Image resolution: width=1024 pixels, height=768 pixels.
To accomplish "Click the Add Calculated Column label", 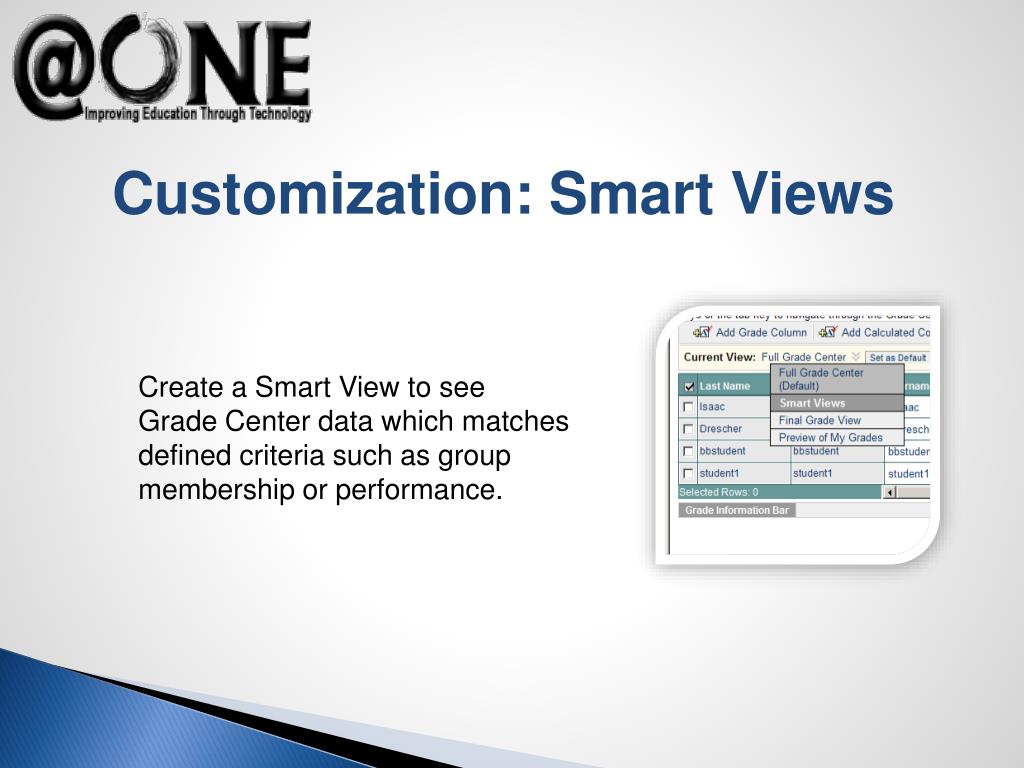I will 886,332.
